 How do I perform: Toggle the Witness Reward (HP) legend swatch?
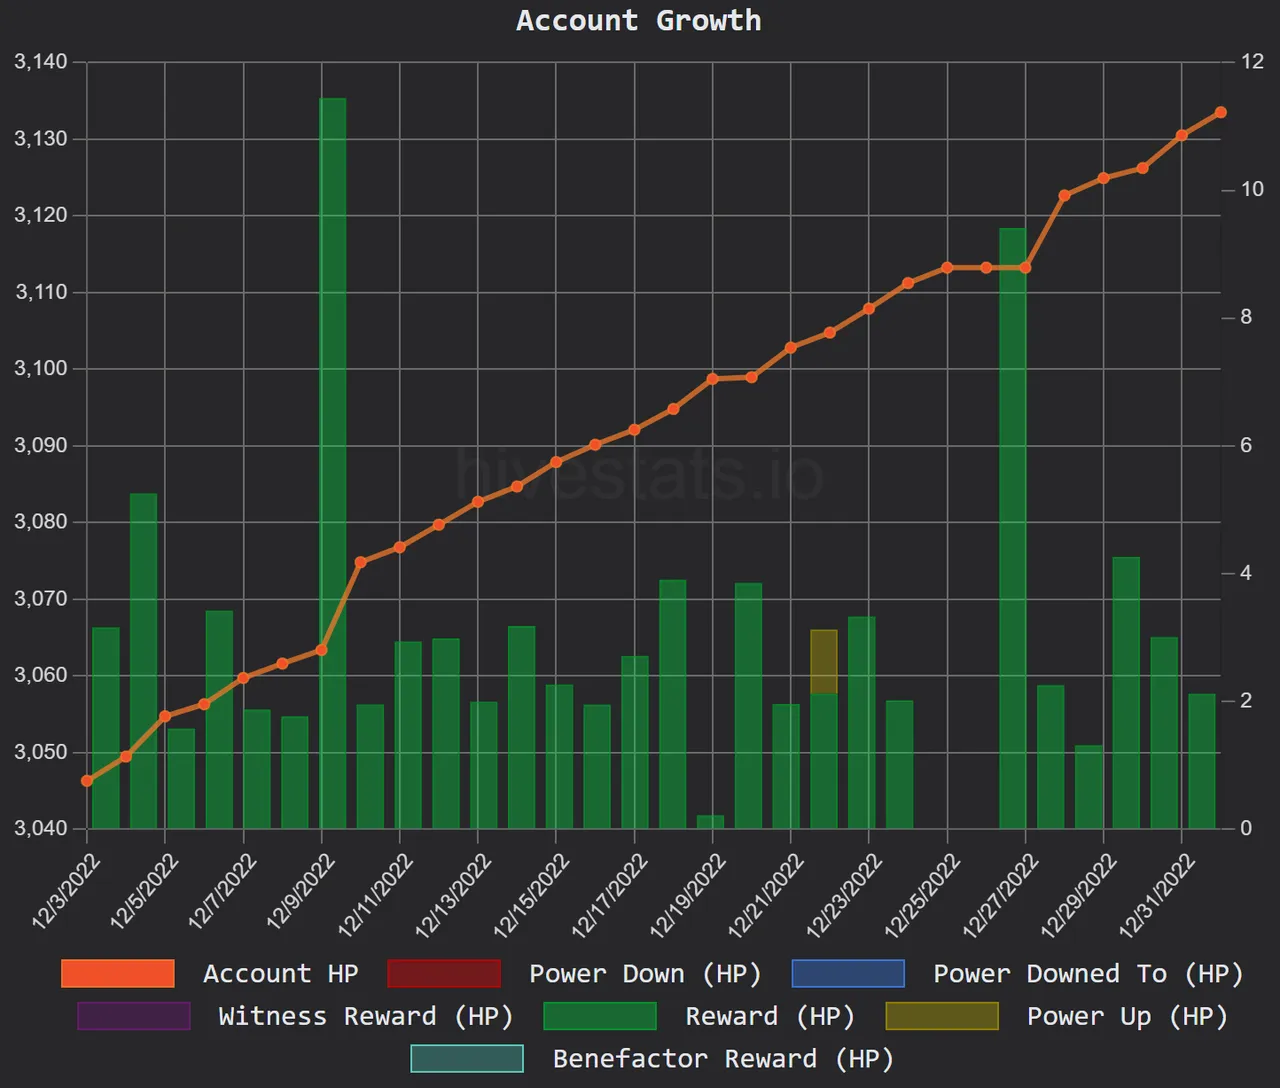134,1016
